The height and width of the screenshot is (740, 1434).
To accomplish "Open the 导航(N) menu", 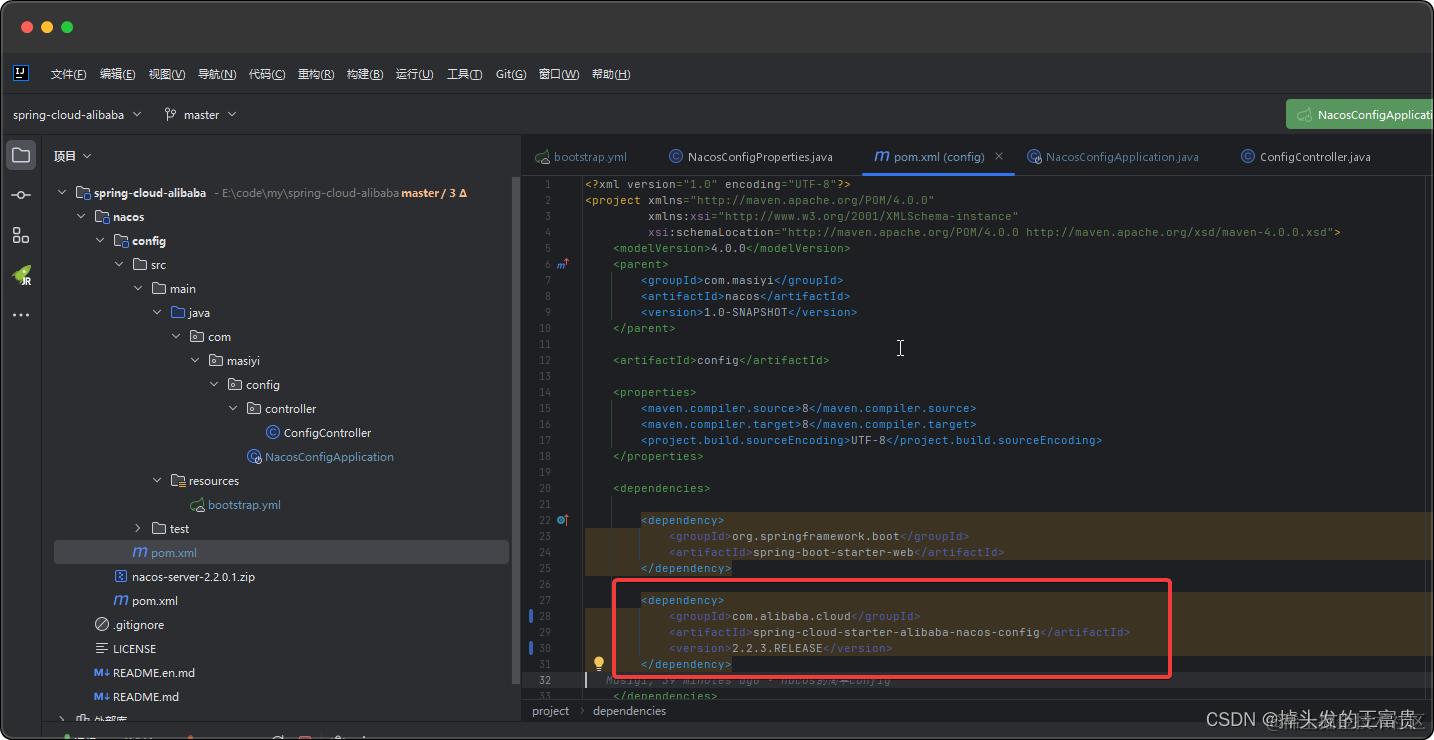I will pyautogui.click(x=217, y=74).
